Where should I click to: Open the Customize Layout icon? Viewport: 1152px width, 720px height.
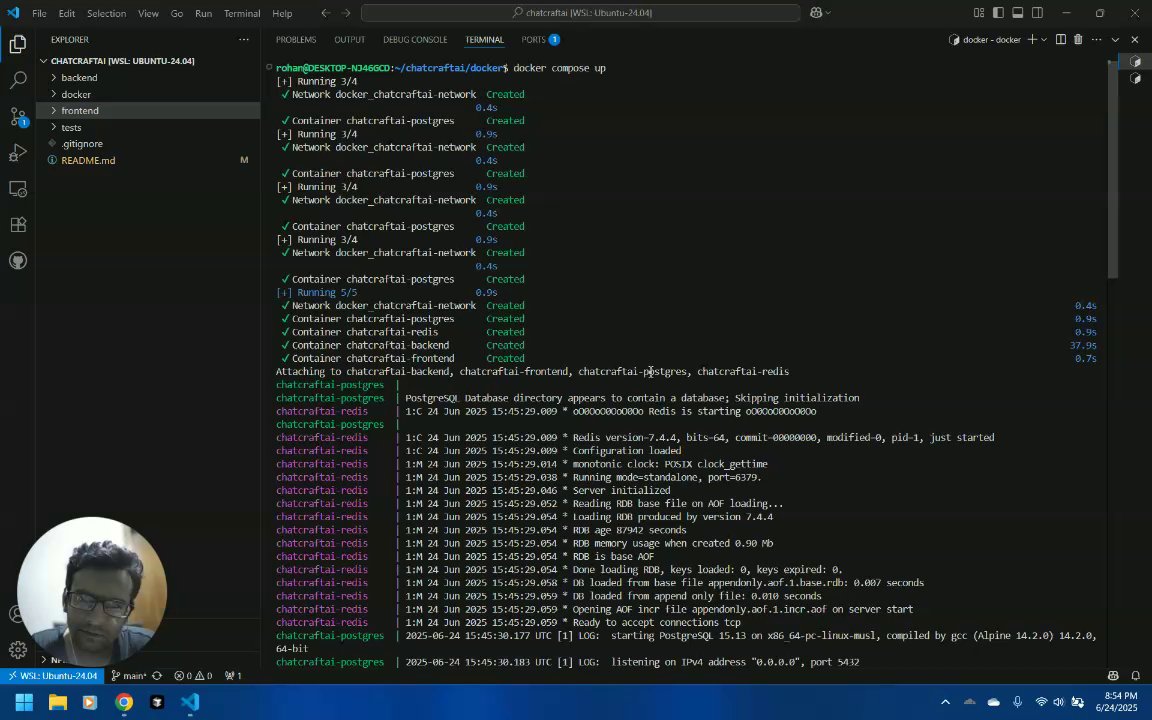[979, 12]
